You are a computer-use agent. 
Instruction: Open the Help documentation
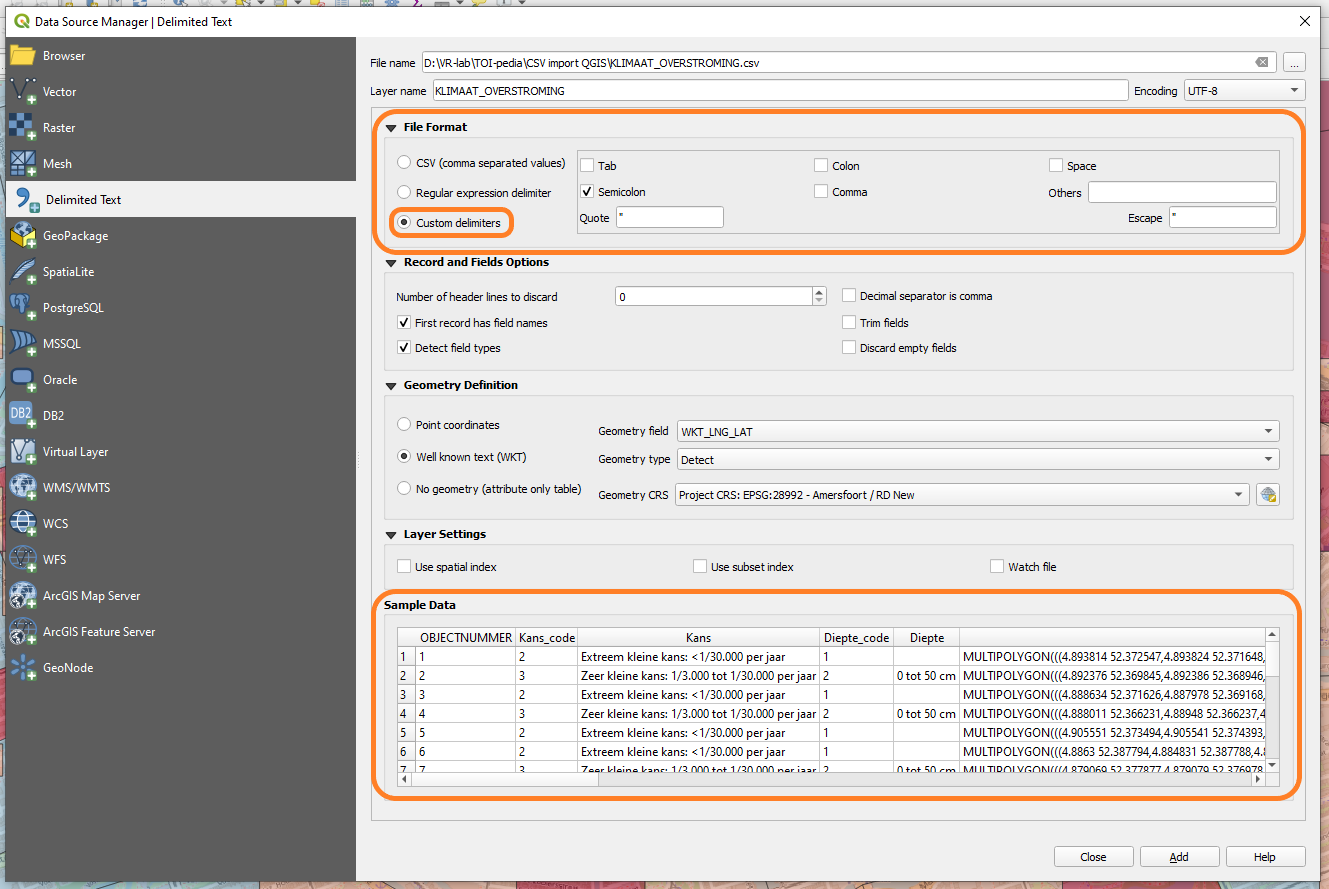tap(1265, 856)
